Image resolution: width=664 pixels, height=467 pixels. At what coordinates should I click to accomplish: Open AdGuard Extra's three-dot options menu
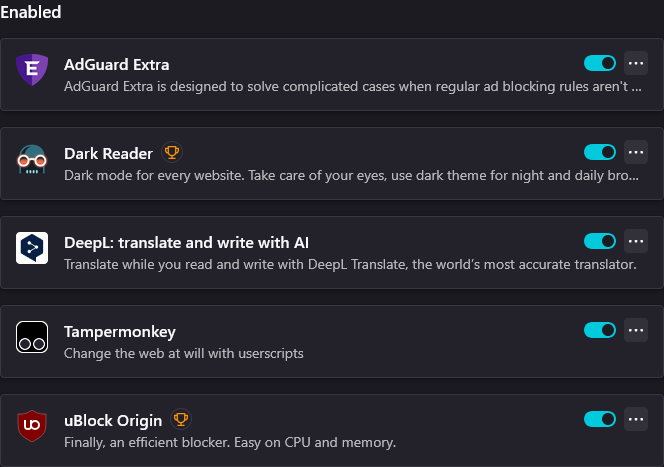(636, 64)
